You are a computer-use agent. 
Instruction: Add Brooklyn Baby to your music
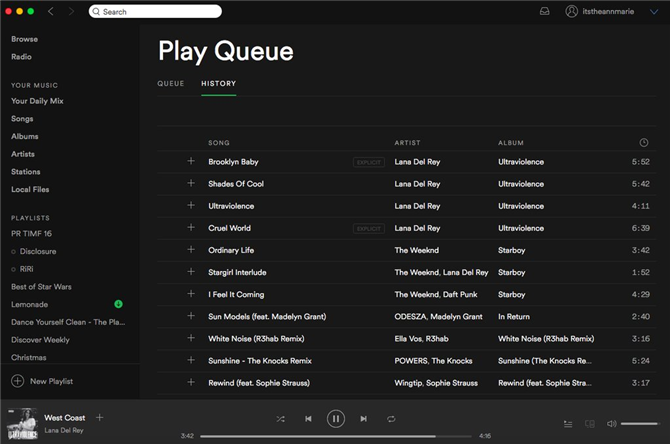point(191,161)
